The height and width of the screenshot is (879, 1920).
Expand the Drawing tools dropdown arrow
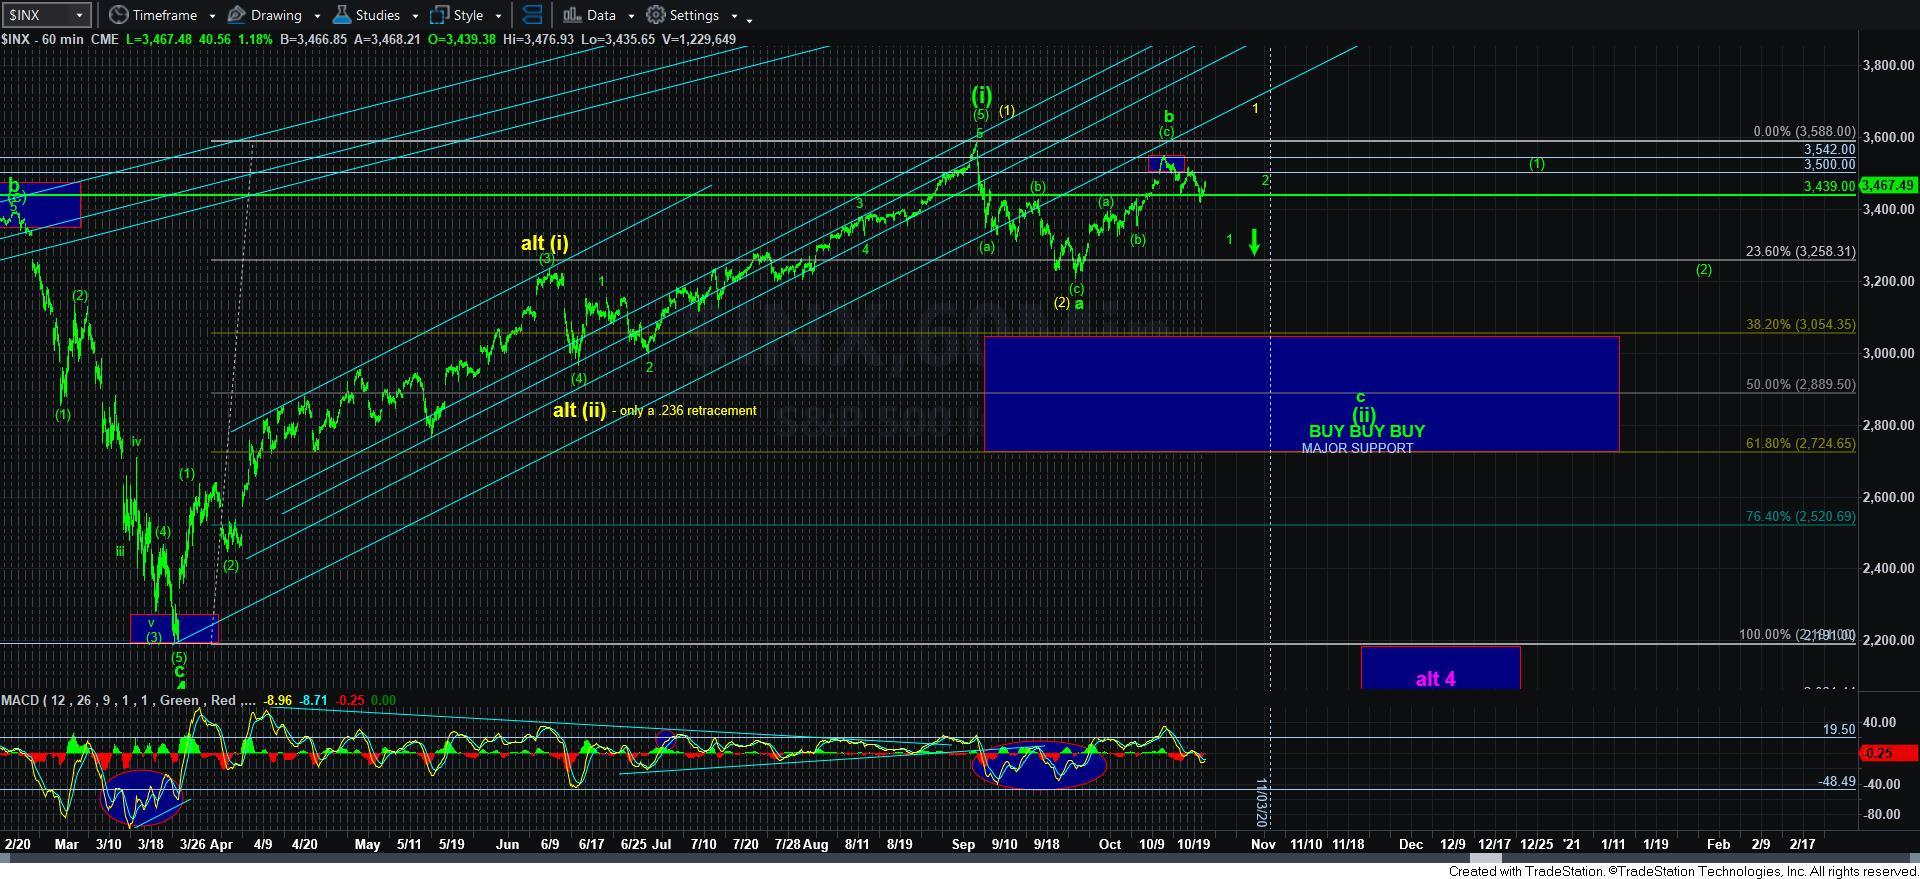coord(316,16)
